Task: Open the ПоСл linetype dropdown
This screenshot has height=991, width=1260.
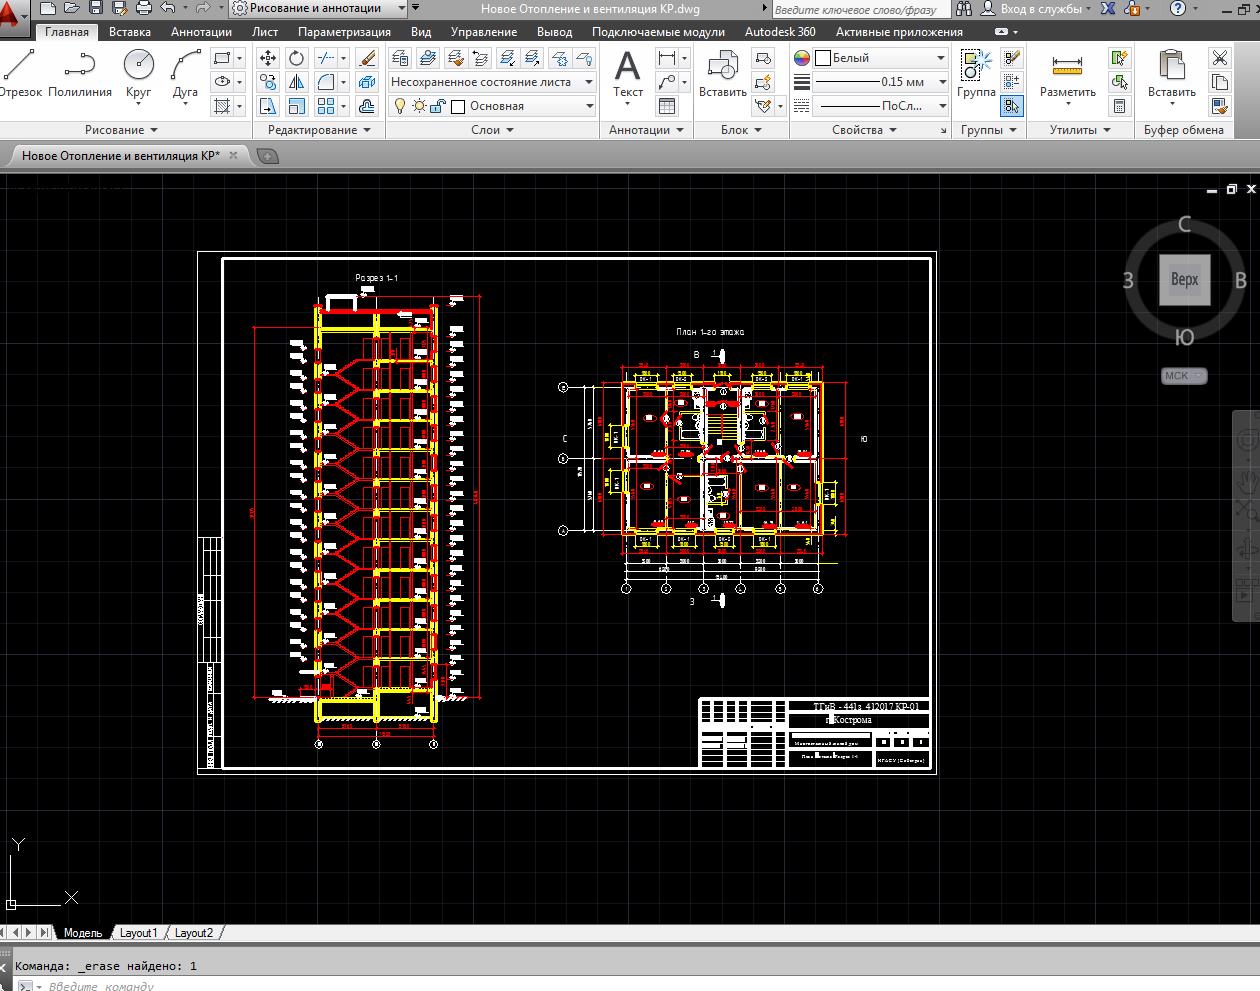Action: (x=880, y=106)
